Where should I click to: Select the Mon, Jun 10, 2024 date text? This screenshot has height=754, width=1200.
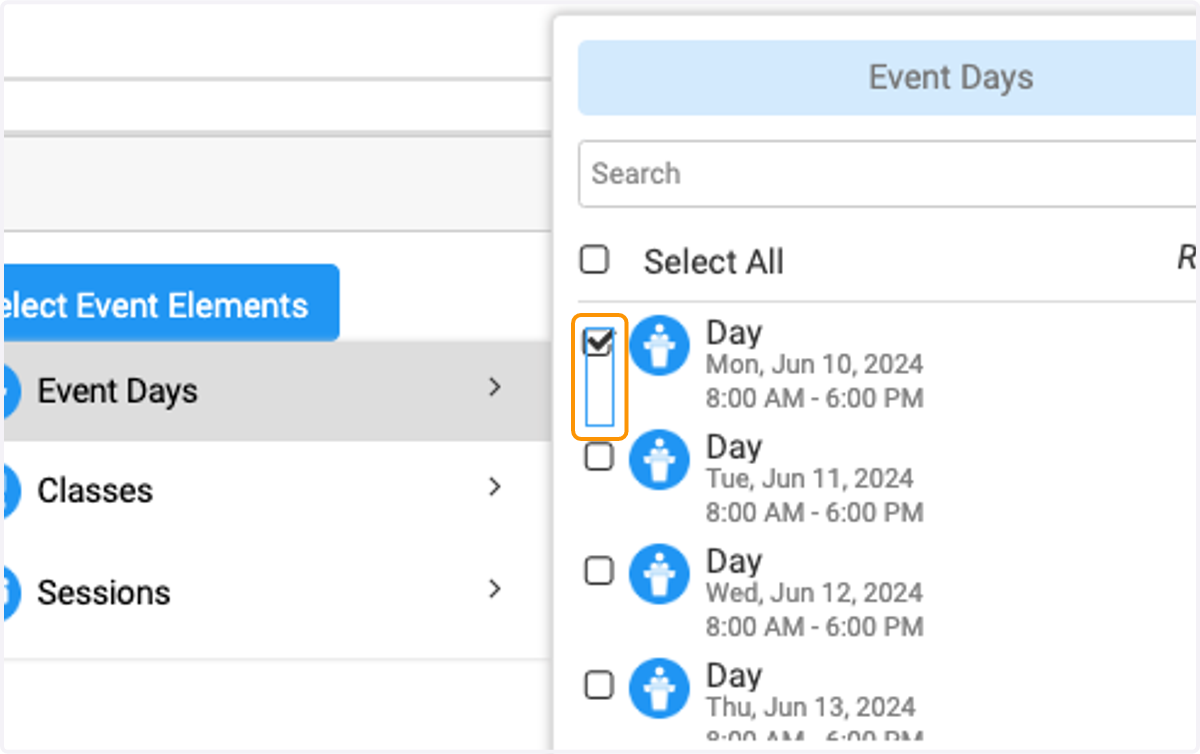814,364
